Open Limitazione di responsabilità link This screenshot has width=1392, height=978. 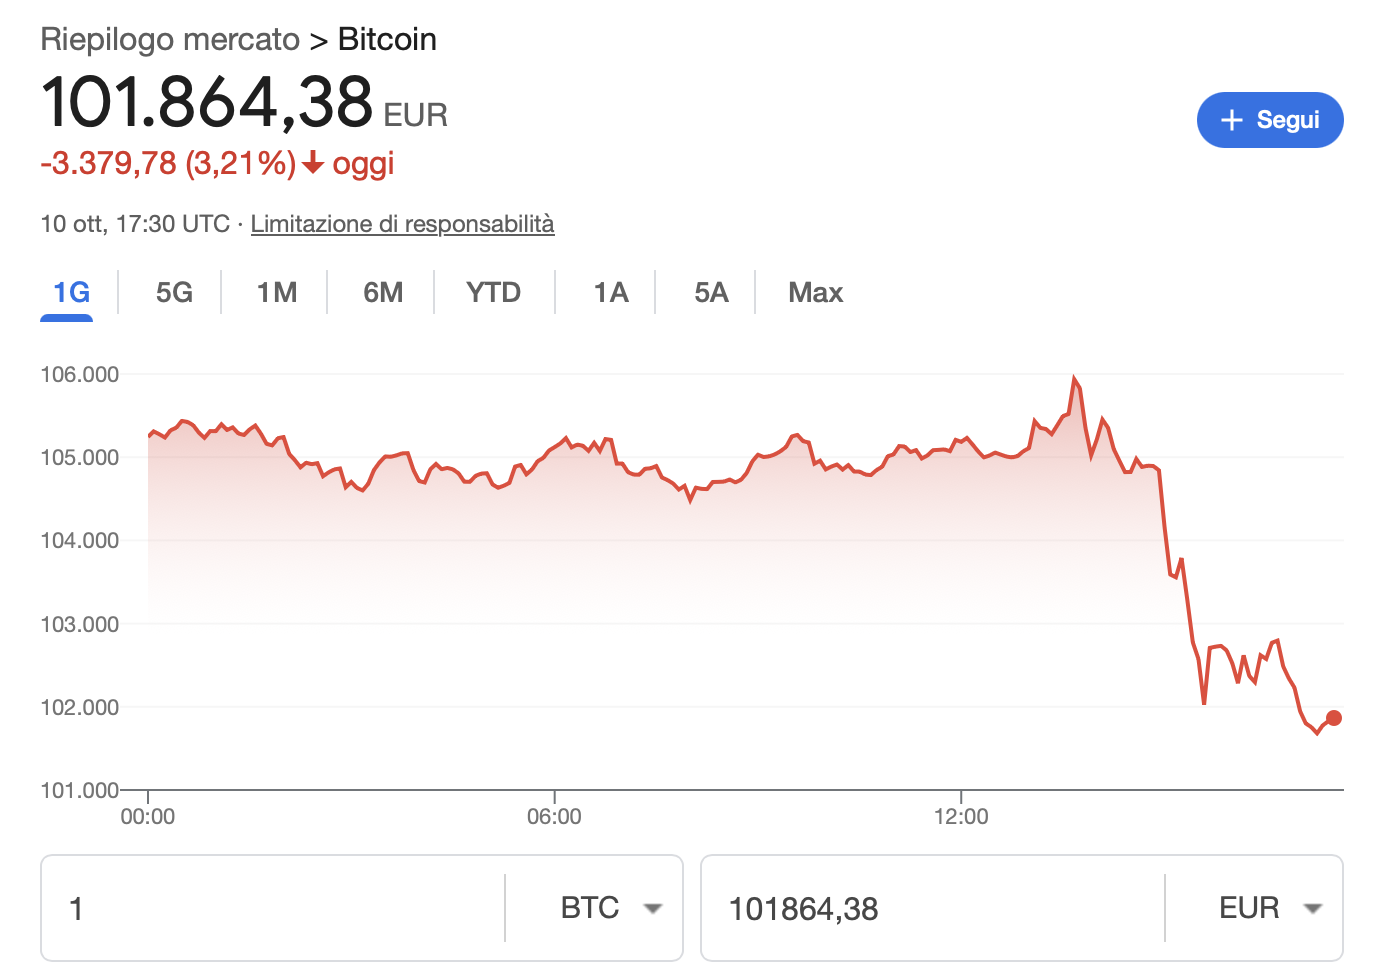point(402,224)
